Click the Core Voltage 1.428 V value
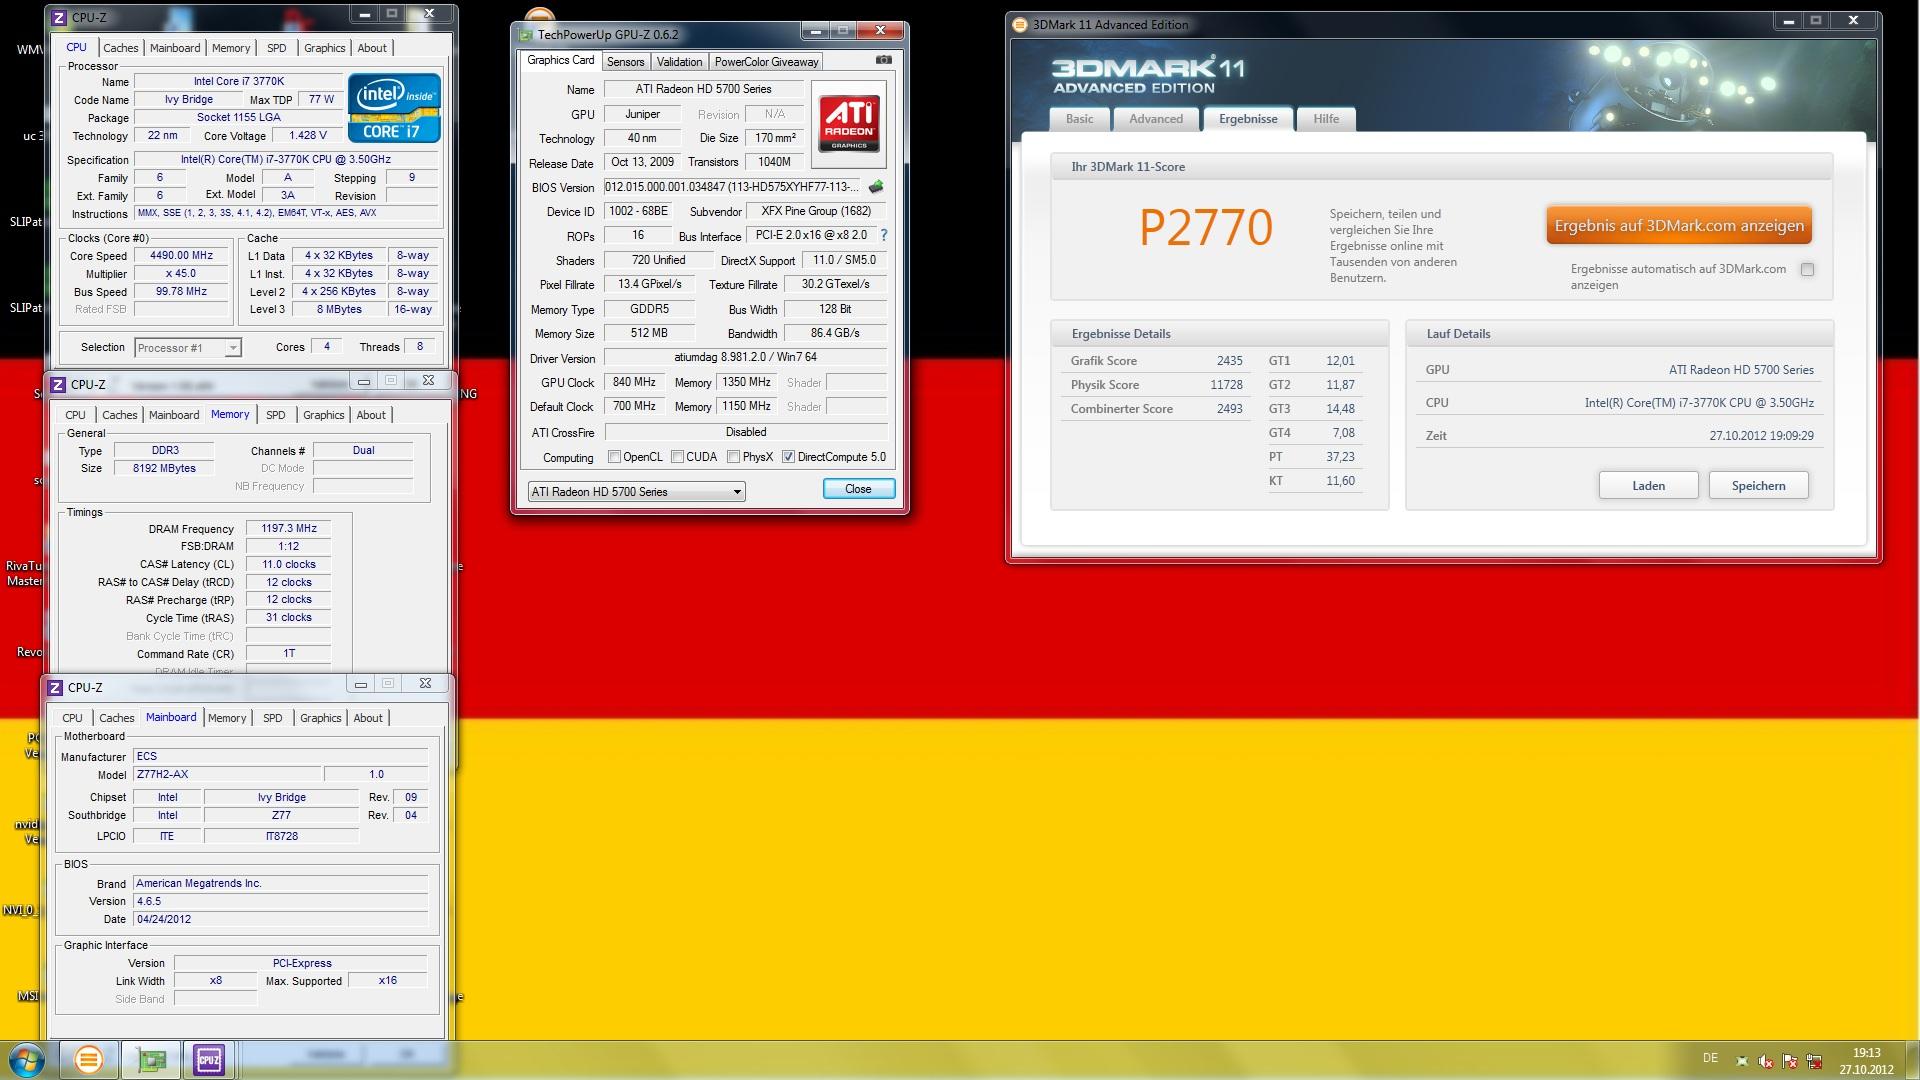This screenshot has height=1080, width=1920. pyautogui.click(x=307, y=136)
